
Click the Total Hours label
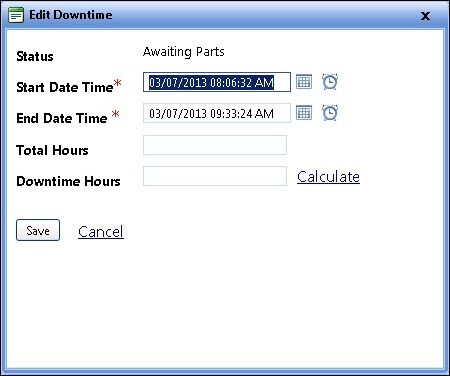coord(52,150)
